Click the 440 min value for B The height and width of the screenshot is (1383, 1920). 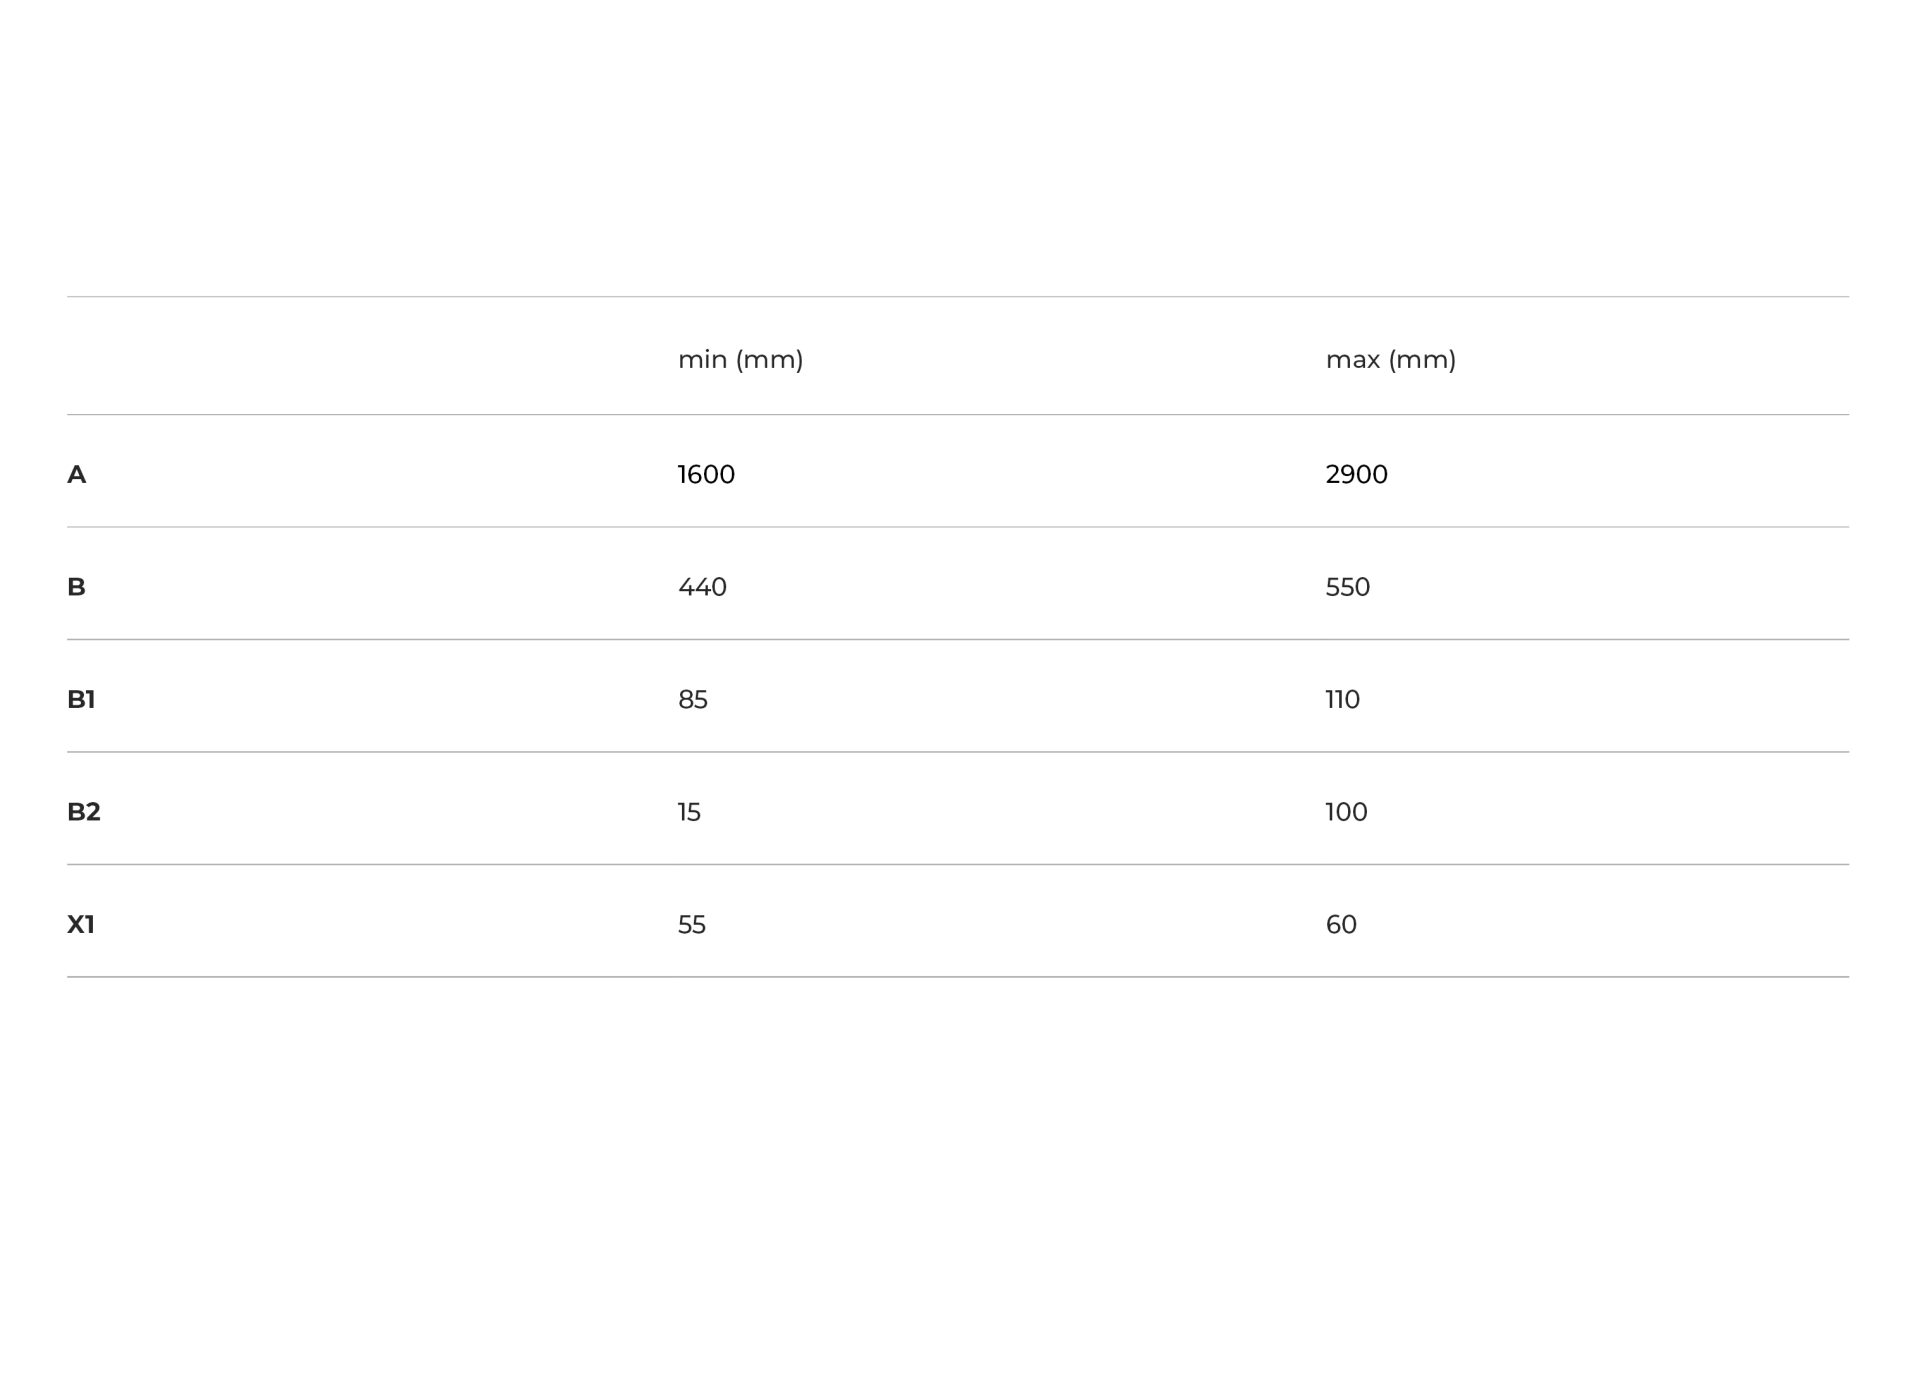[x=702, y=587]
